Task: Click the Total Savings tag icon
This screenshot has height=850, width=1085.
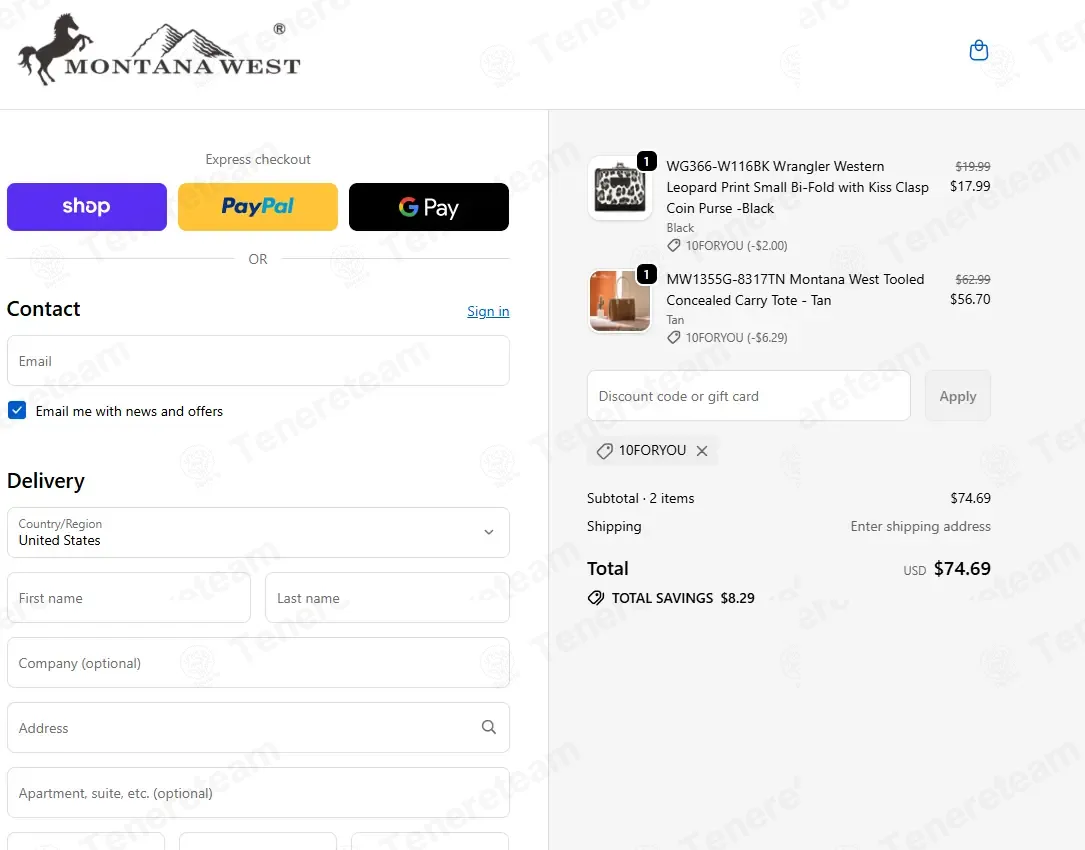Action: coord(595,598)
